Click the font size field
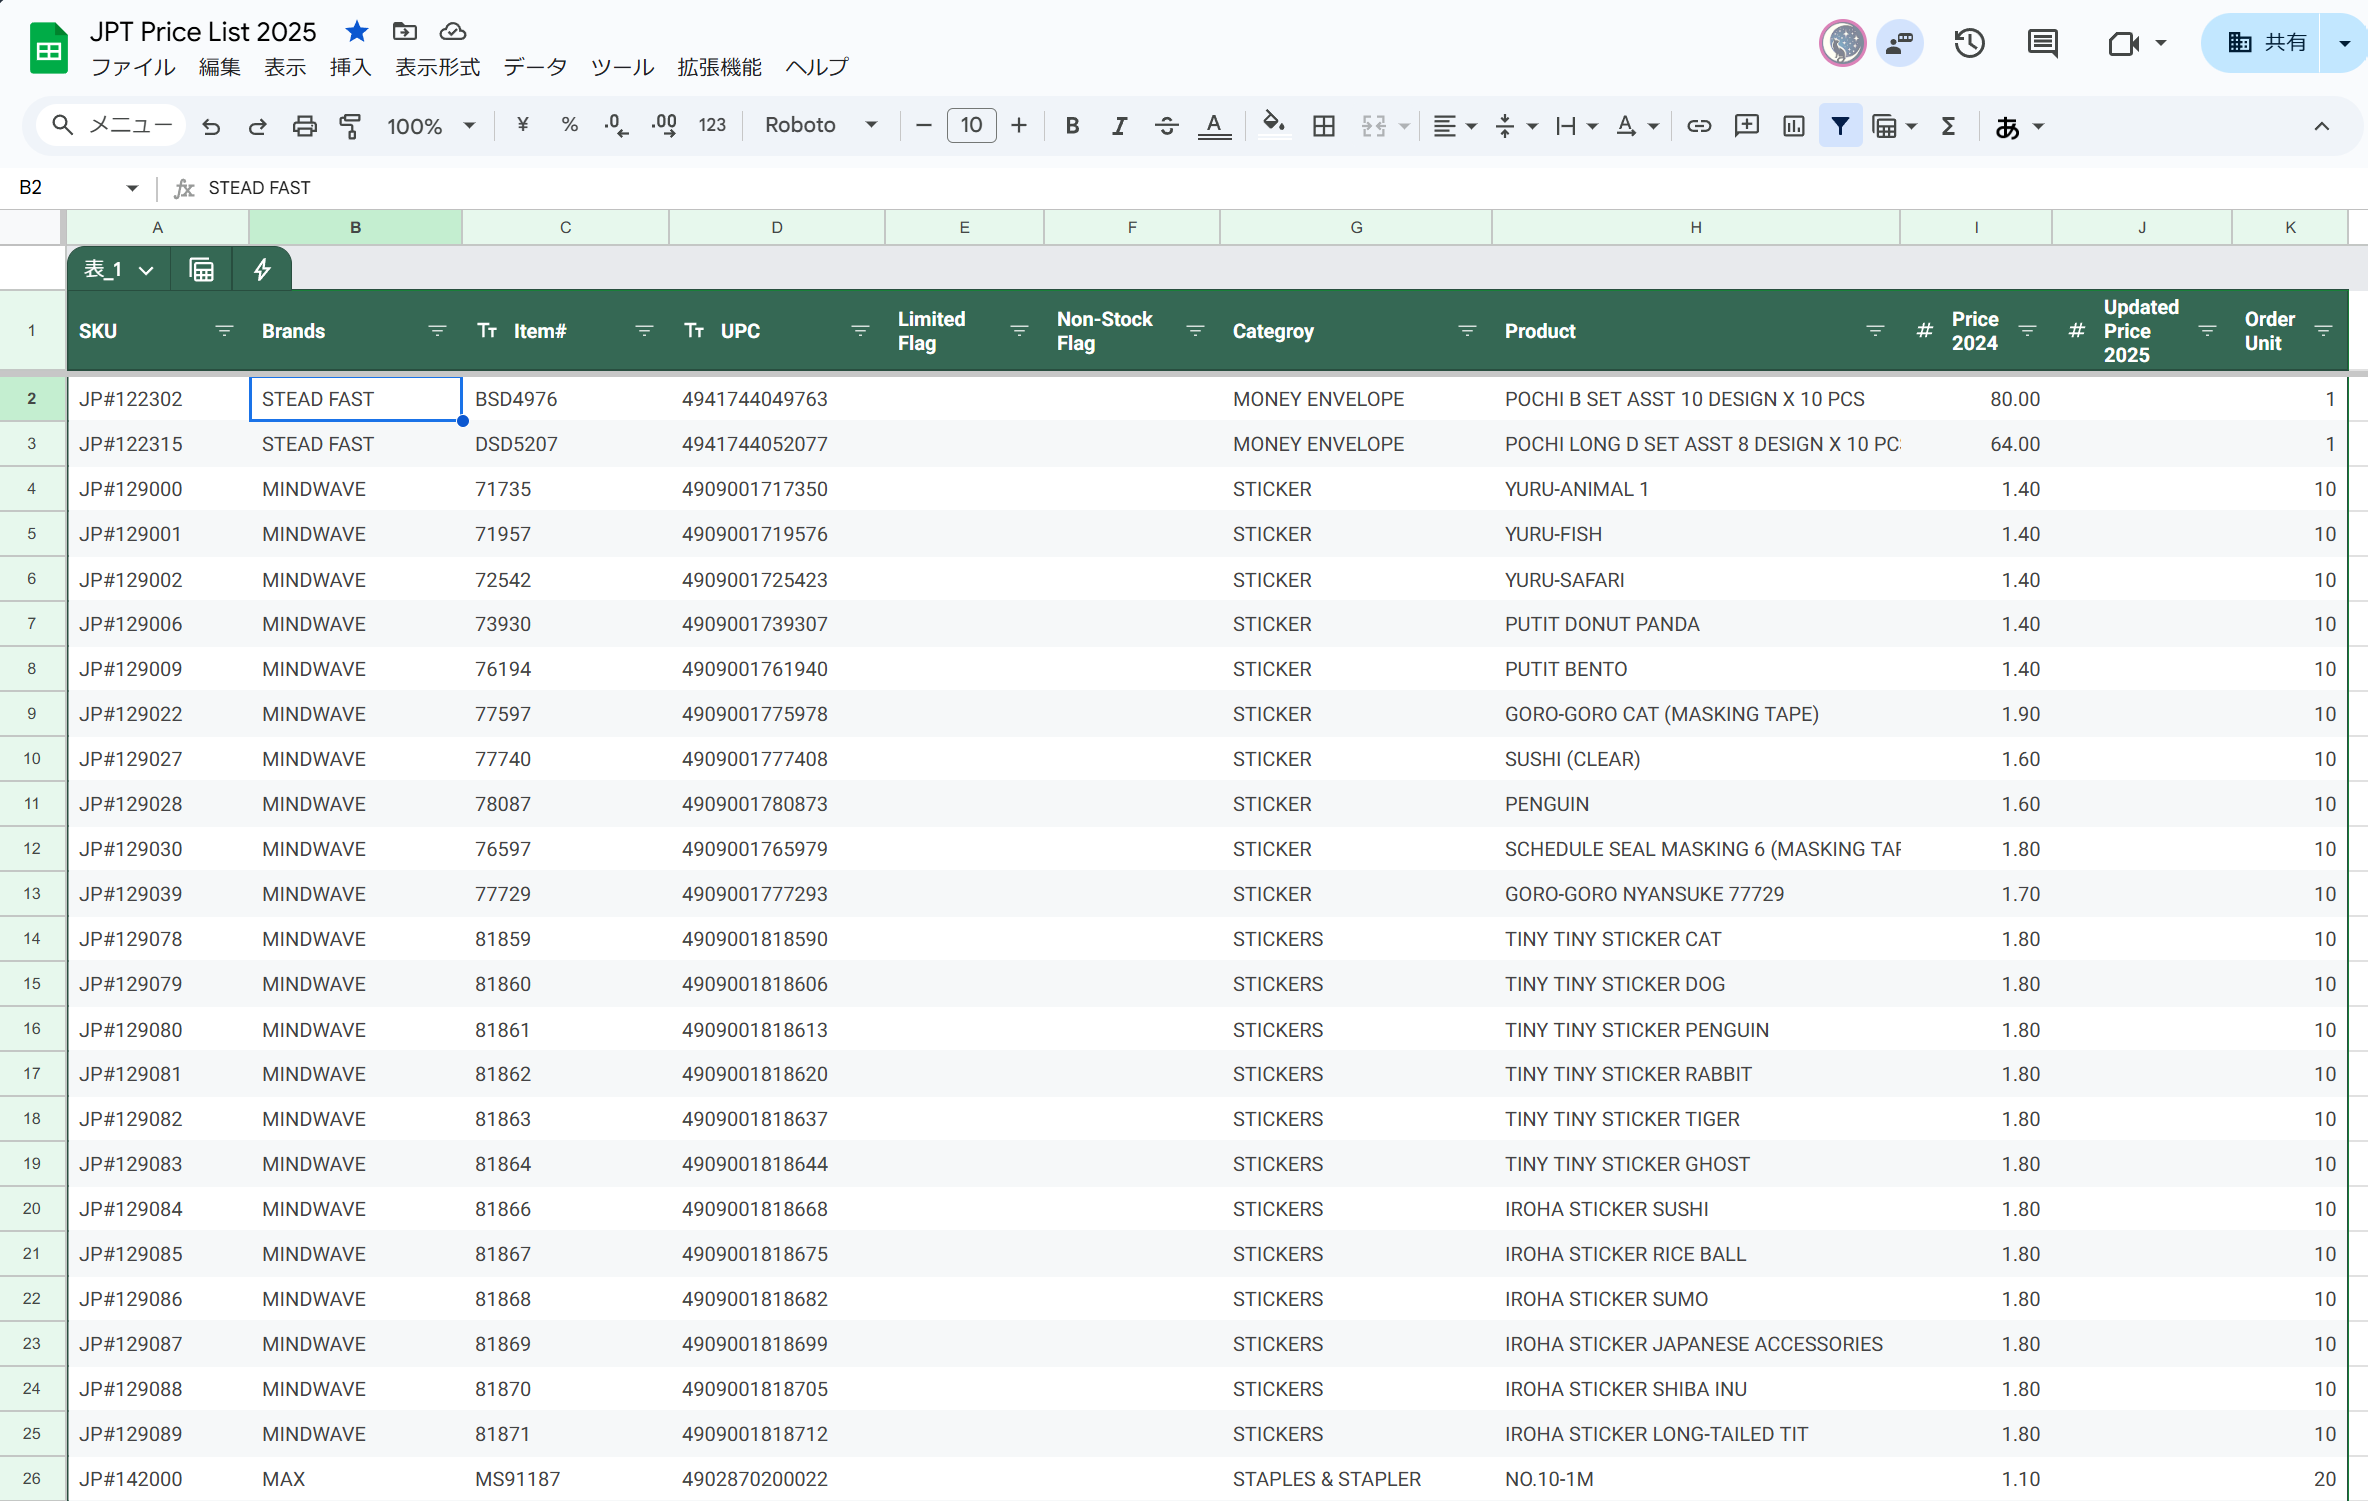This screenshot has height=1501, width=2368. tap(971, 125)
